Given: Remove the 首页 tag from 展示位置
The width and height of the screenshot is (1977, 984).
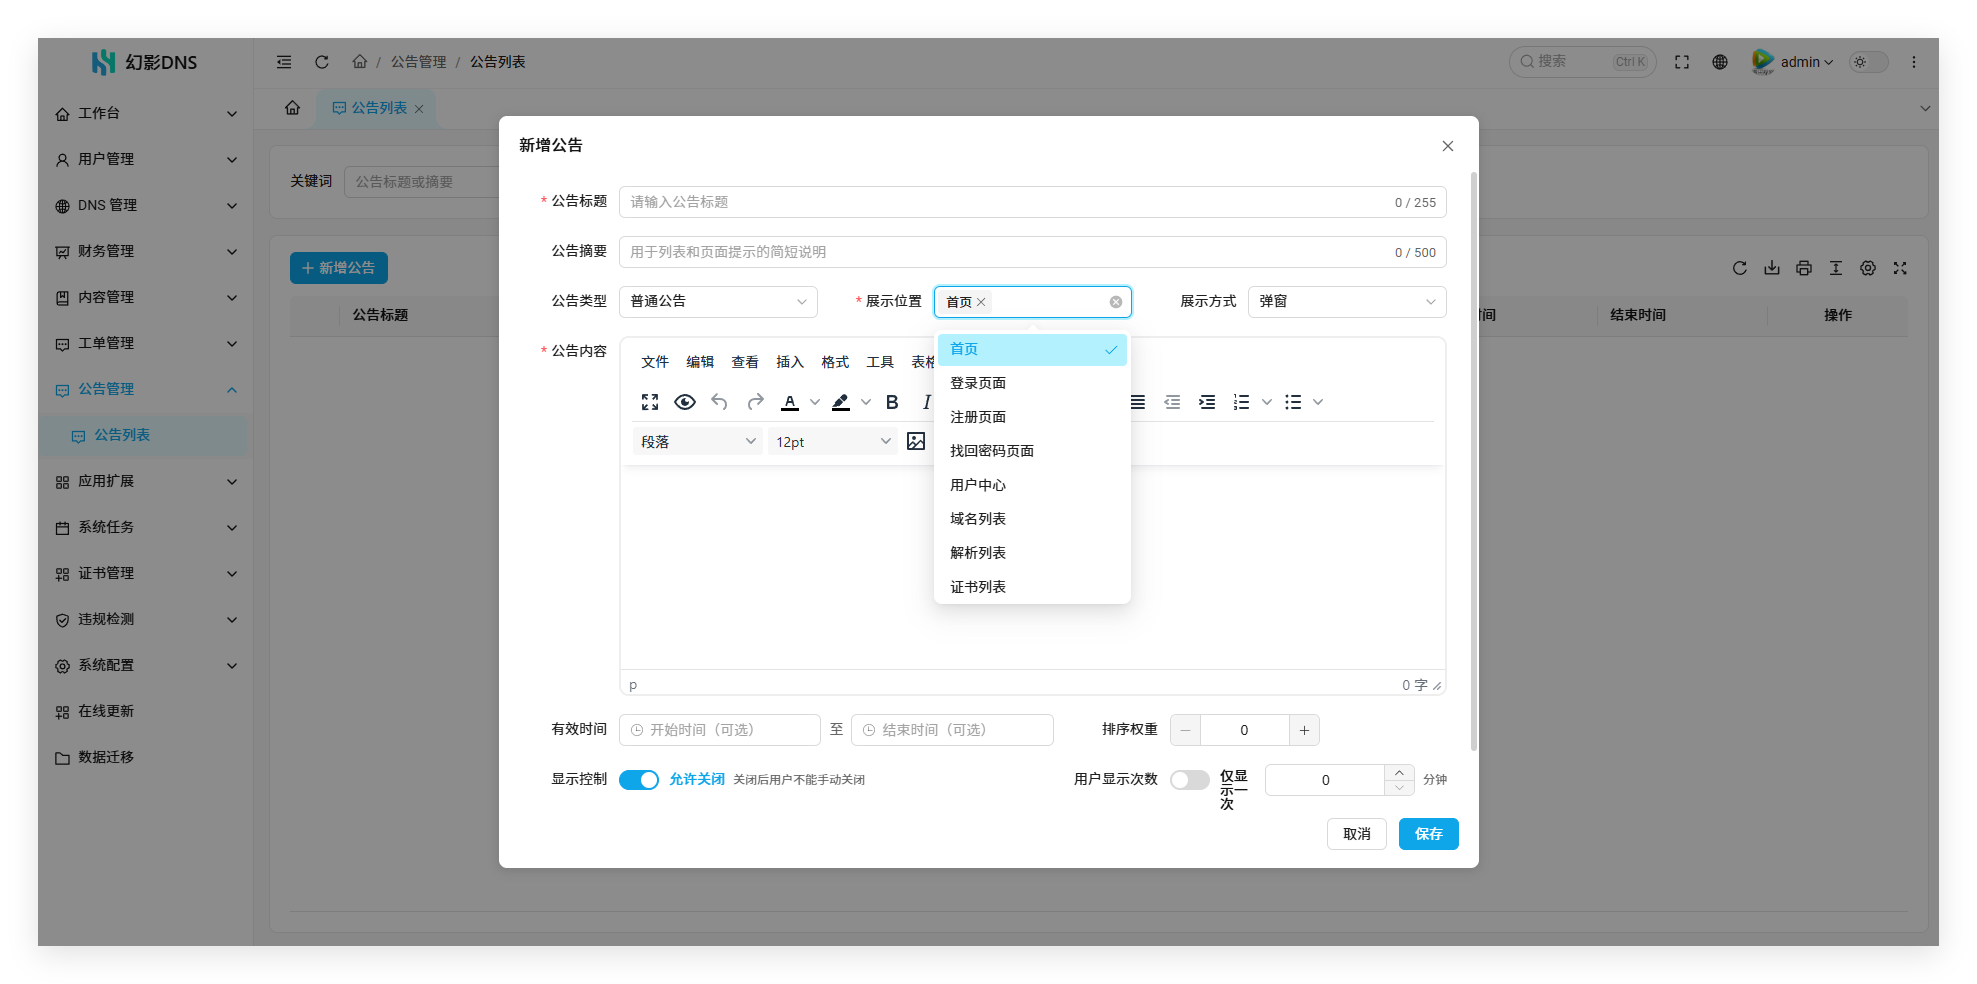Looking at the screenshot, I should [981, 302].
